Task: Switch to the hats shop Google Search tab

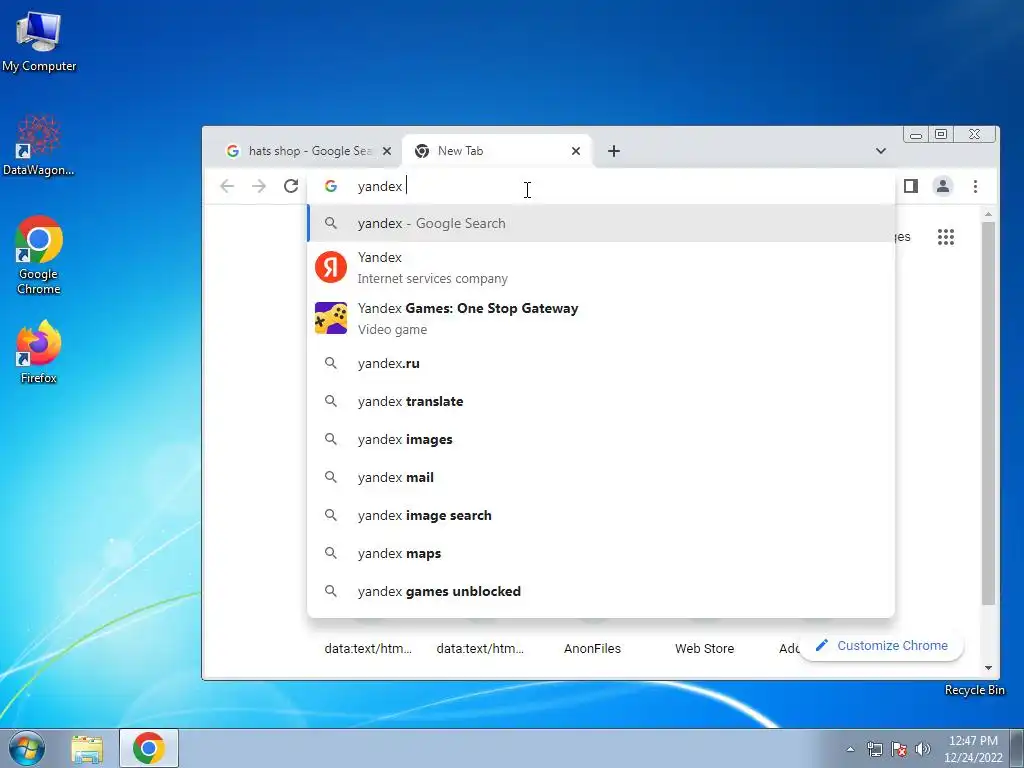Action: pyautogui.click(x=309, y=151)
